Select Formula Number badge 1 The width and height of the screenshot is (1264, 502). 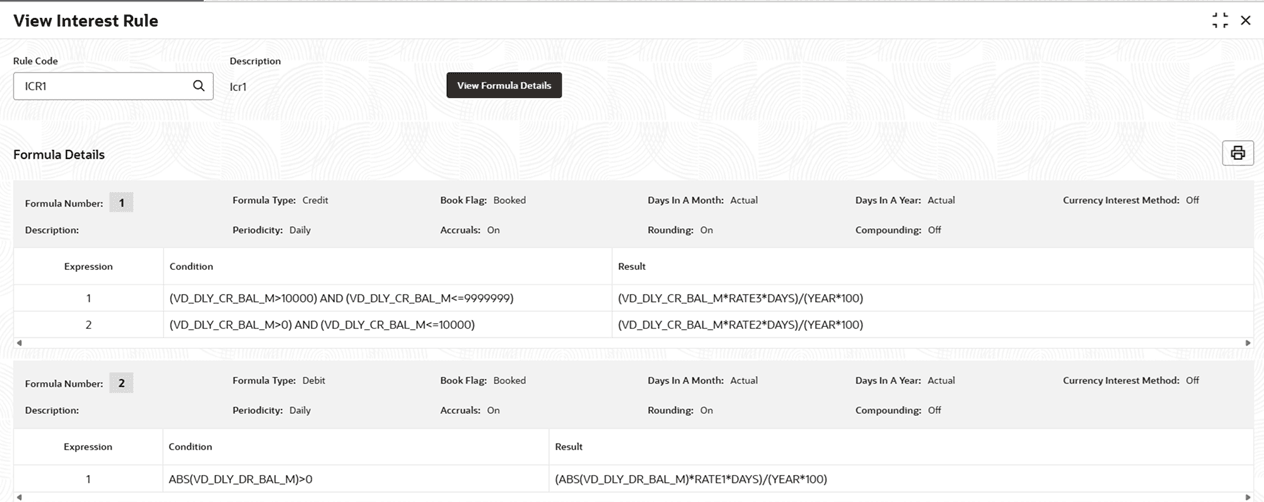click(121, 203)
